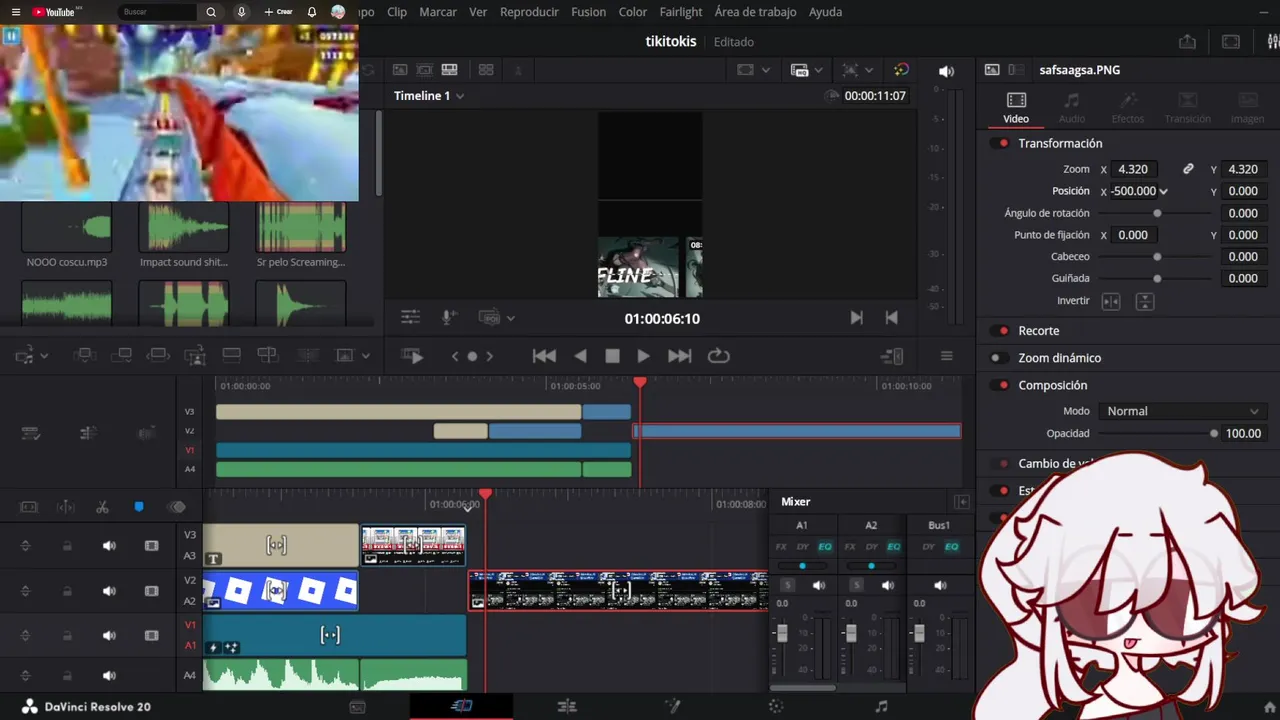Open the Cut page icon in bottom bar
This screenshot has width=1280, height=720.
pyautogui.click(x=461, y=706)
